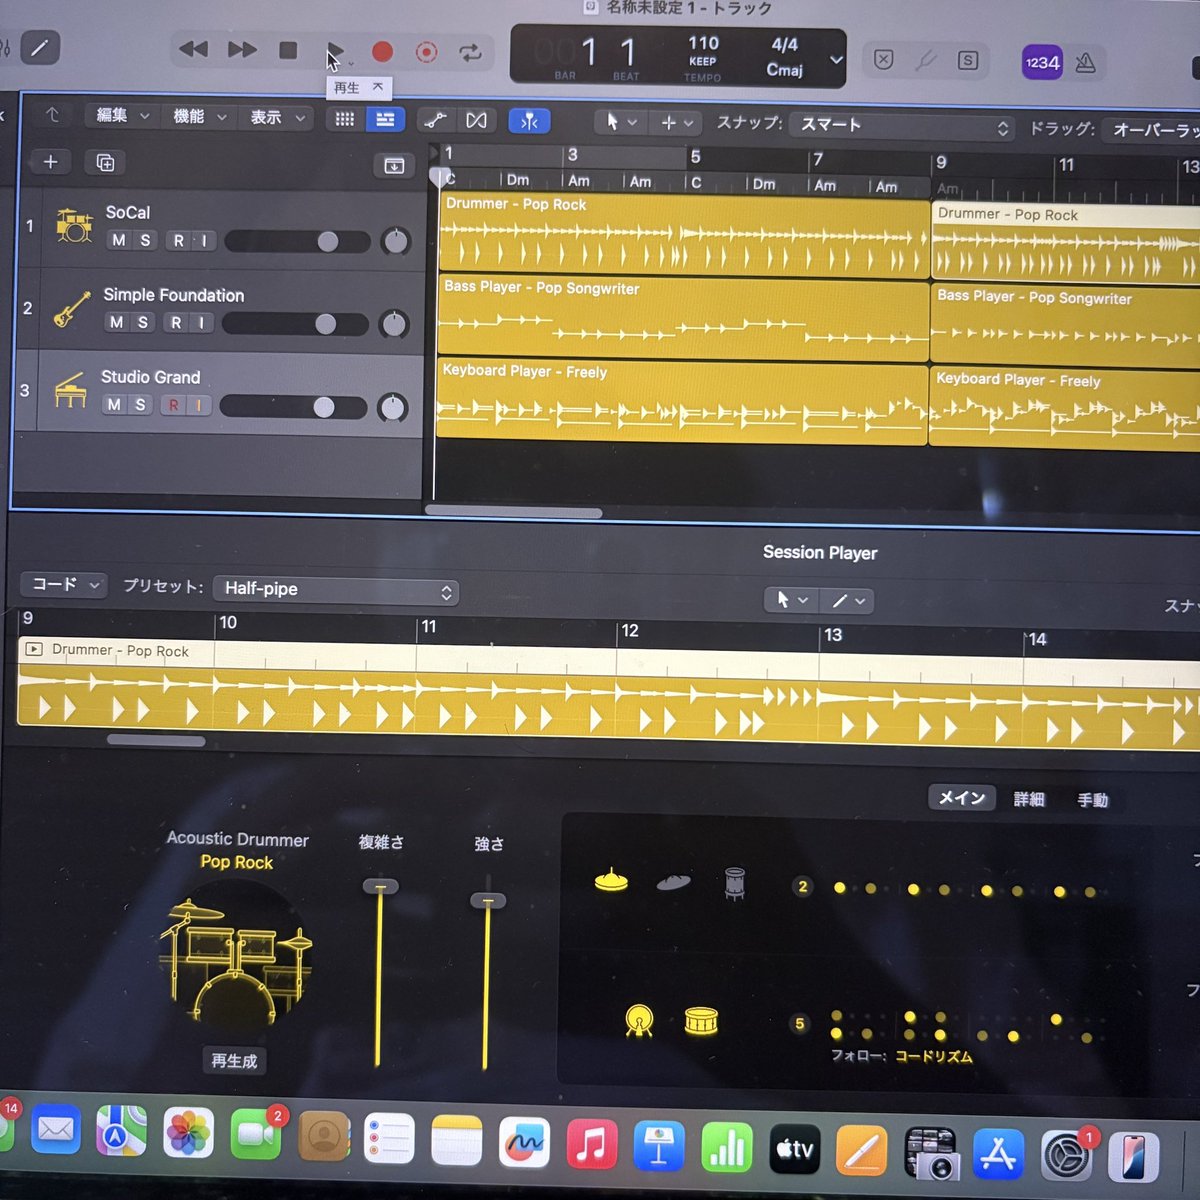The height and width of the screenshot is (1200, 1200).
Task: Click the Capture Recording button
Action: [x=426, y=52]
